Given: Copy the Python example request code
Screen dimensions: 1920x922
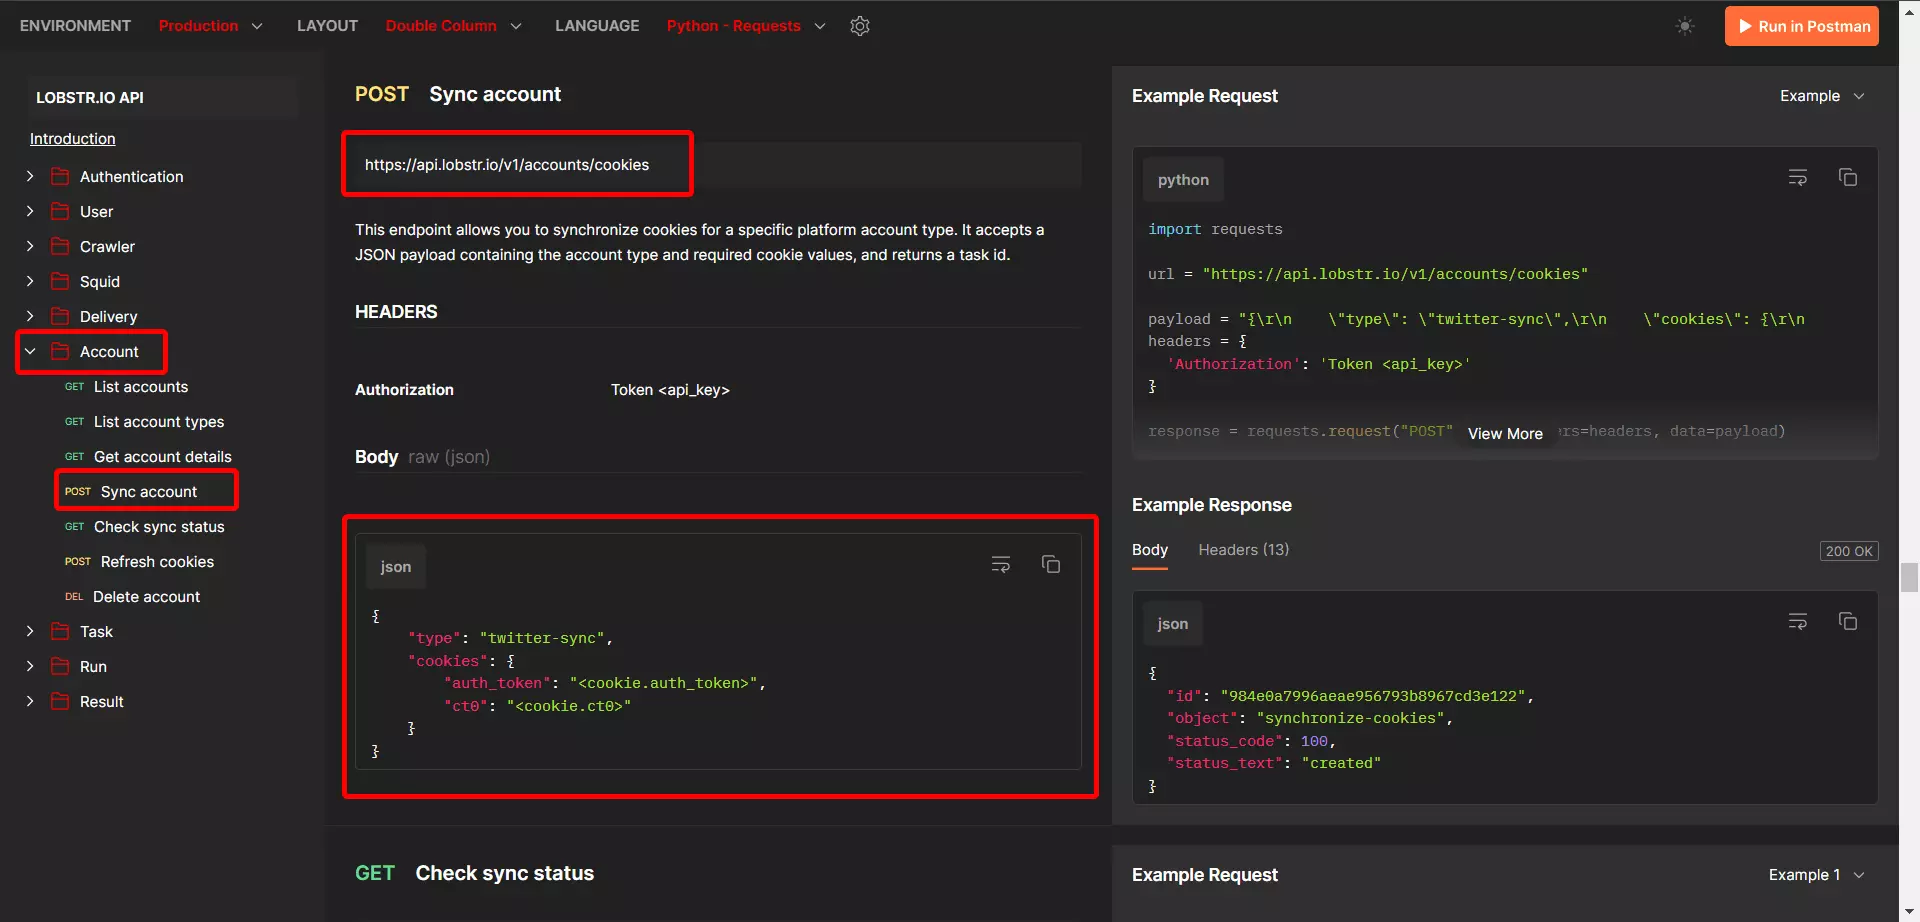Looking at the screenshot, I should tap(1848, 176).
